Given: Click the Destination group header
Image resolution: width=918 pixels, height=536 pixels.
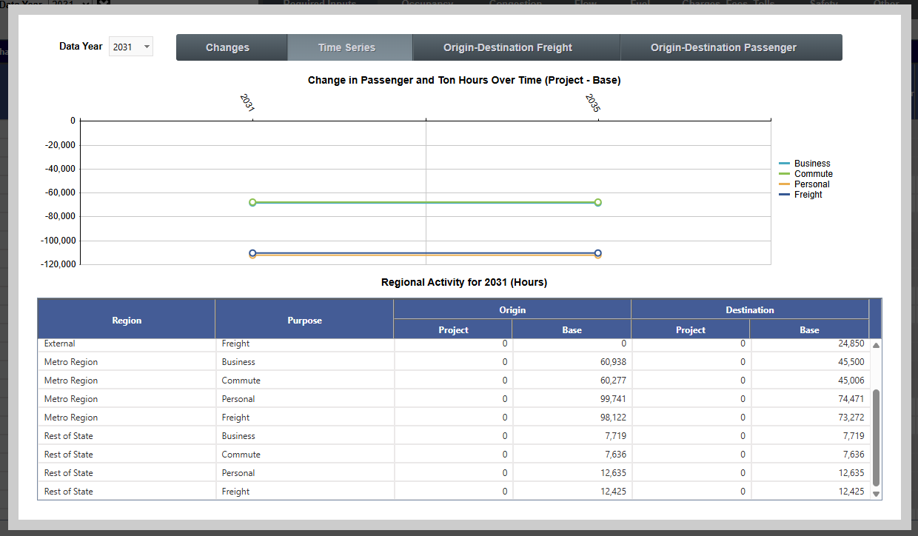Looking at the screenshot, I should click(750, 310).
